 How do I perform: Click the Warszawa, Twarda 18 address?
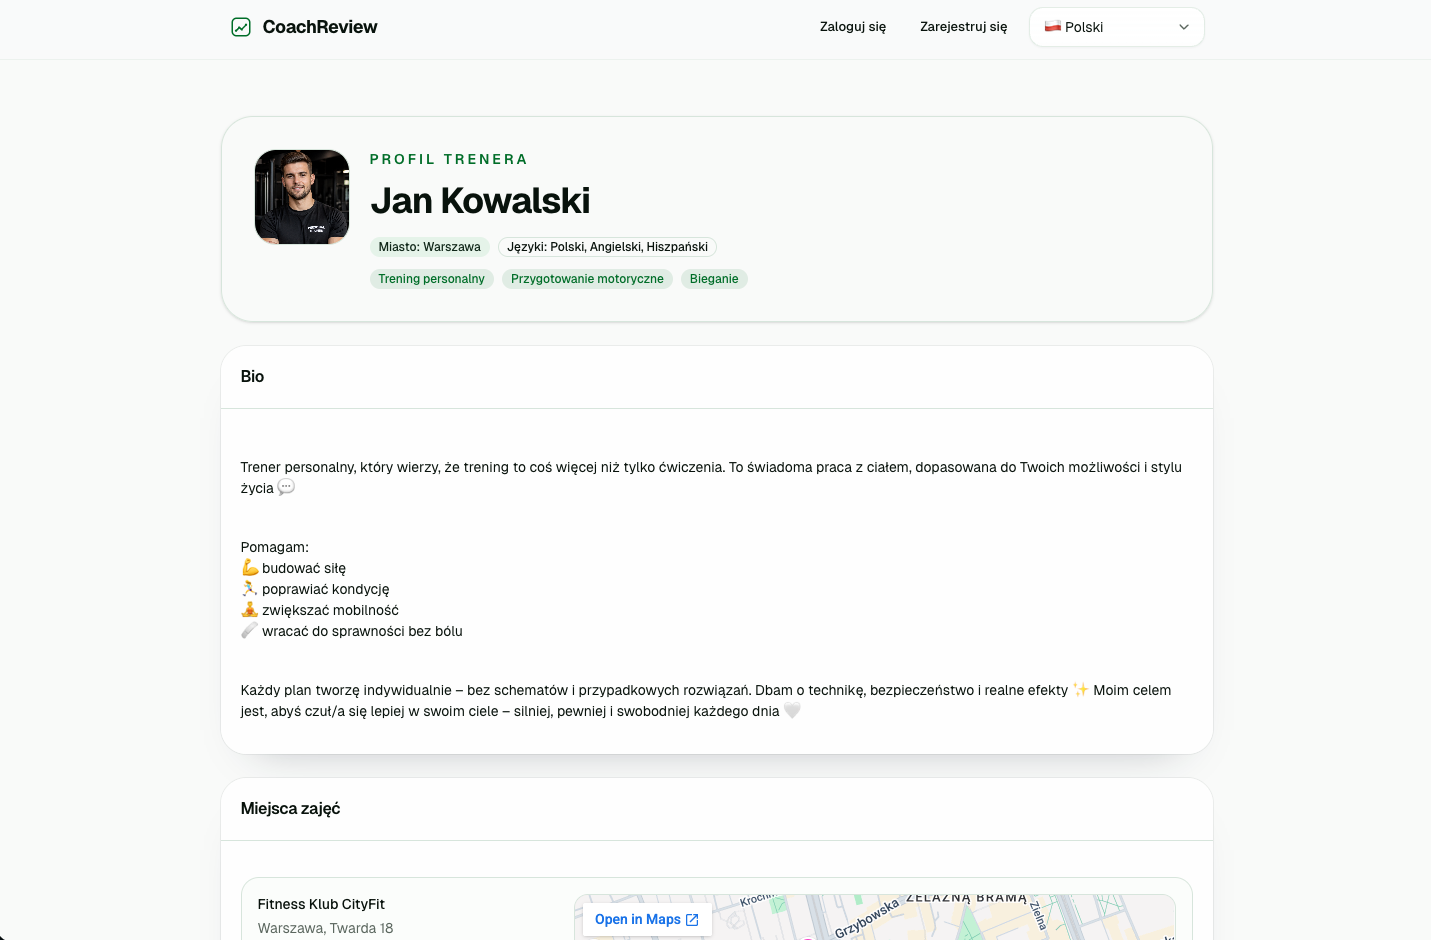[326, 928]
